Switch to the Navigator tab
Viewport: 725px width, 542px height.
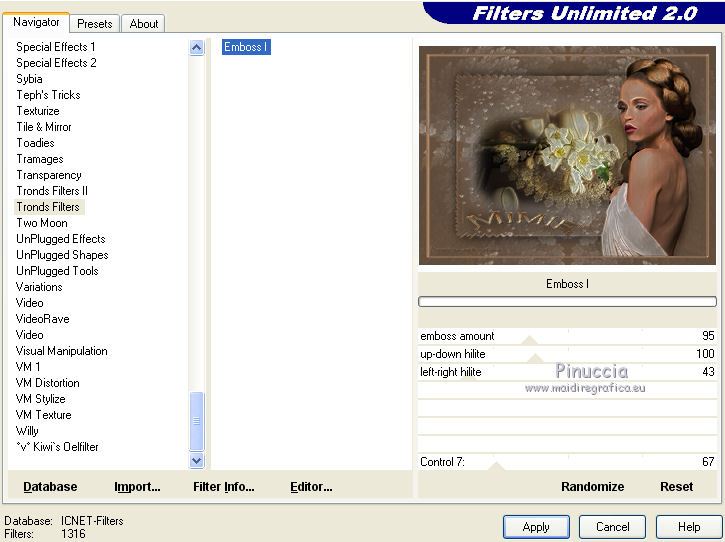click(x=36, y=22)
